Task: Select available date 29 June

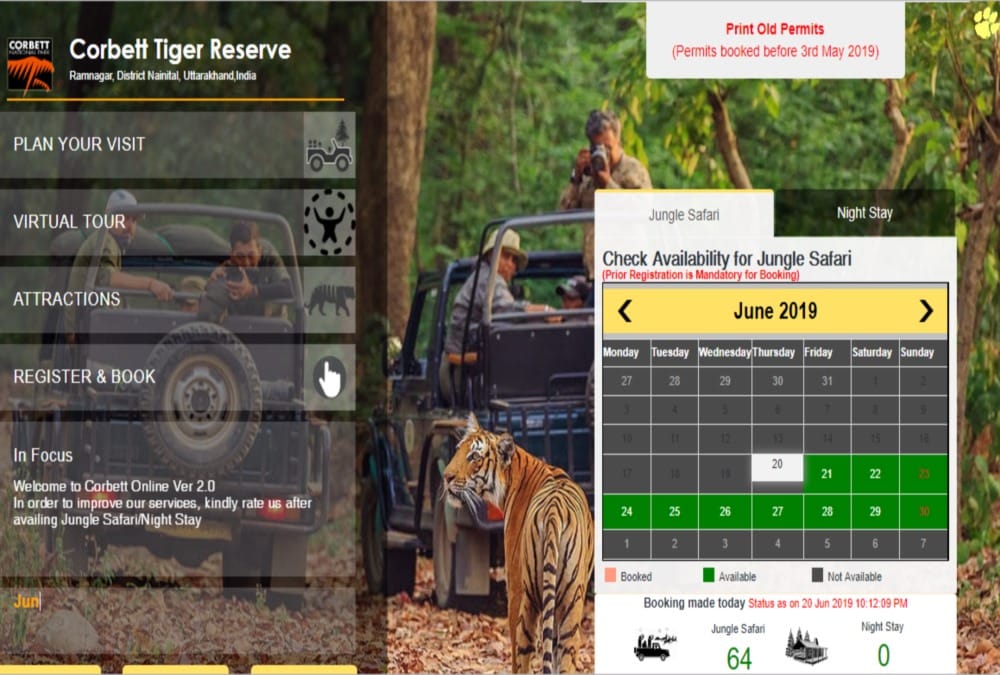Action: coord(875,512)
